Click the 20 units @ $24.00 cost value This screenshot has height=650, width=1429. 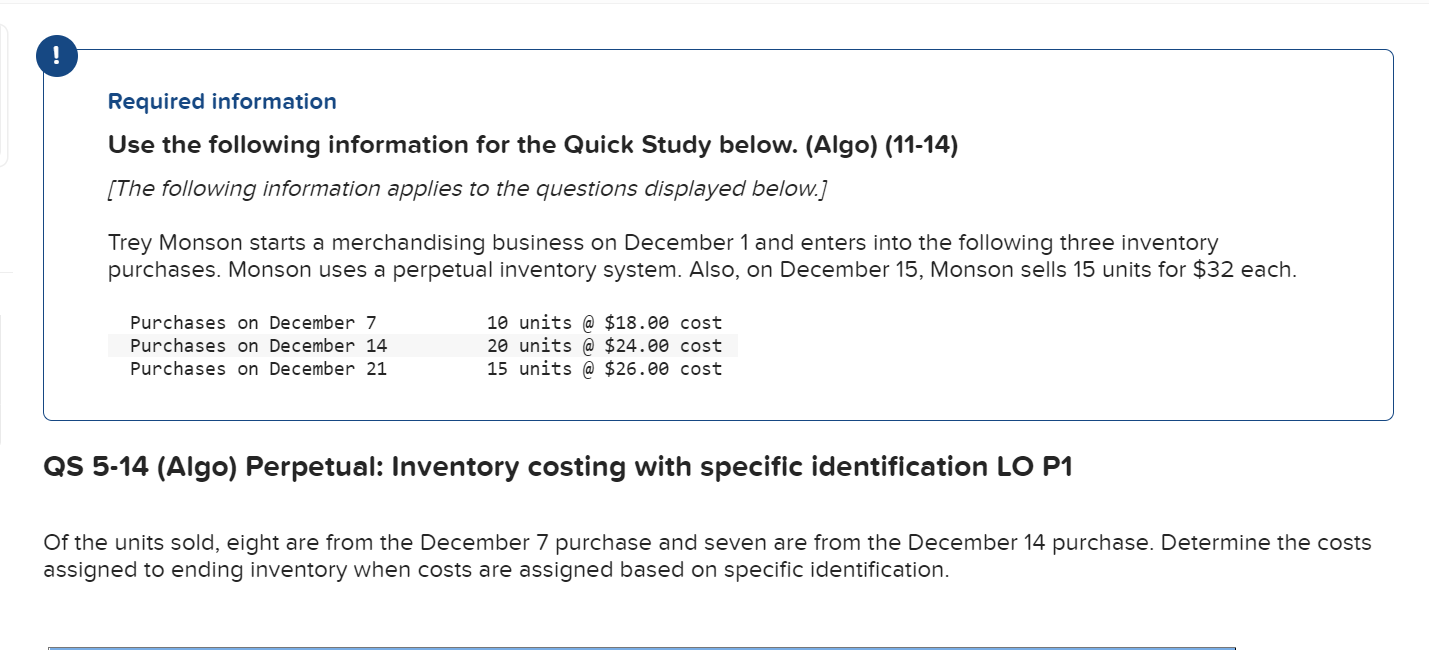pyautogui.click(x=604, y=346)
